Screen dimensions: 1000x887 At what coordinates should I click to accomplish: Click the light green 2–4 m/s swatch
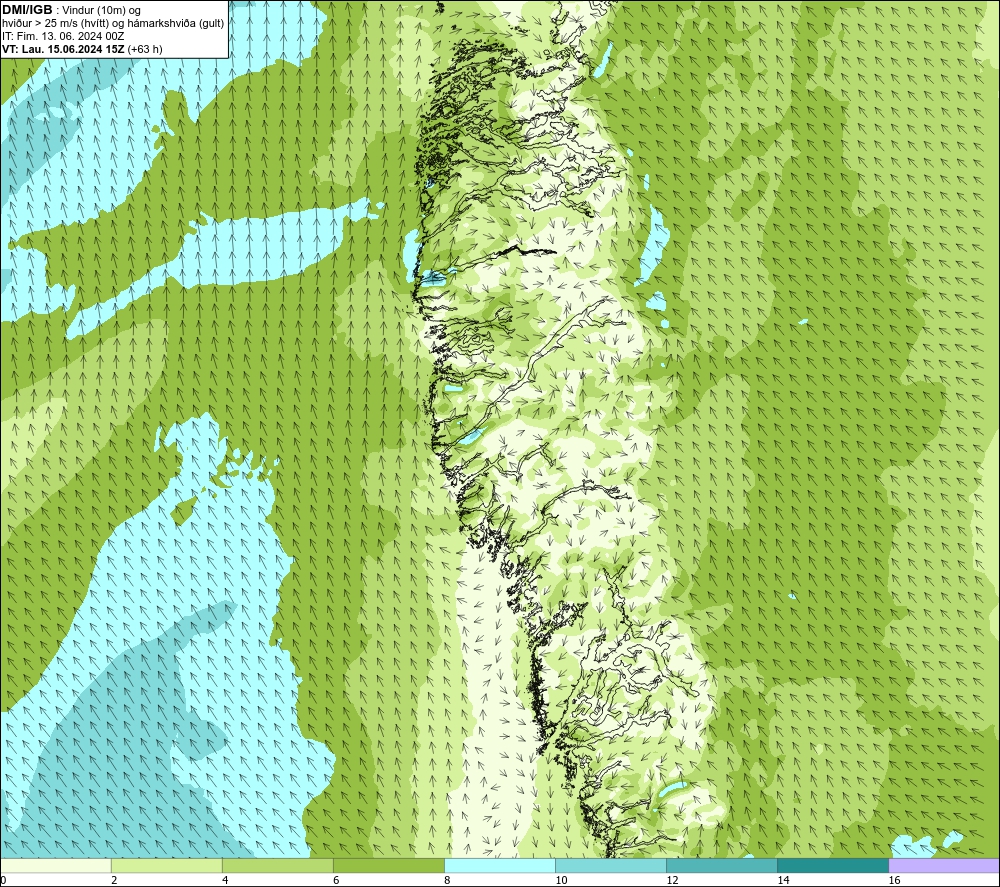click(x=166, y=865)
